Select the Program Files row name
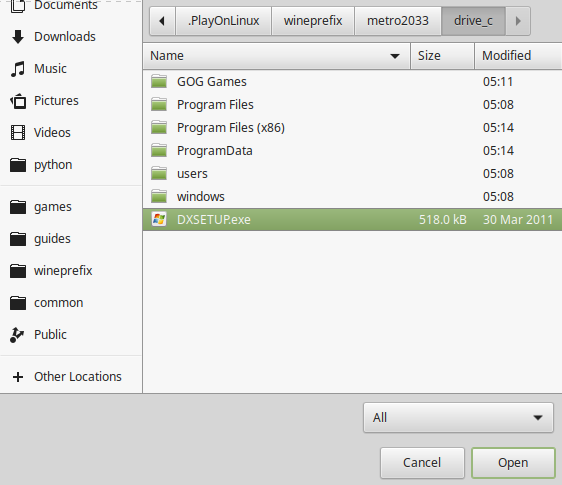Screen dimensions: 562x485 tap(215, 105)
